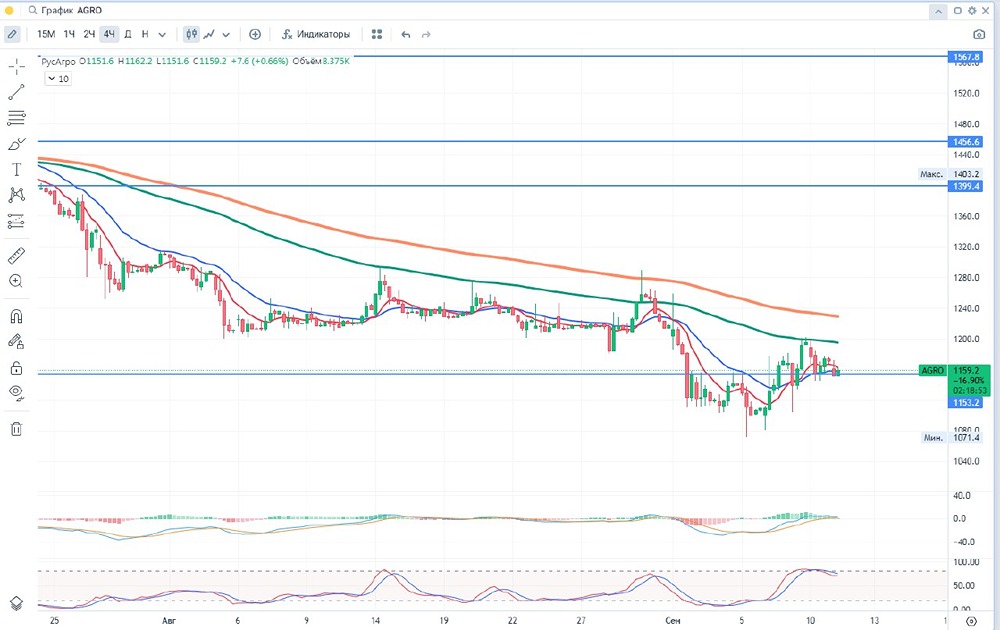Screen dimensions: 1000x630
Task: Delete drawings with the trash icon
Action: (x=17, y=429)
